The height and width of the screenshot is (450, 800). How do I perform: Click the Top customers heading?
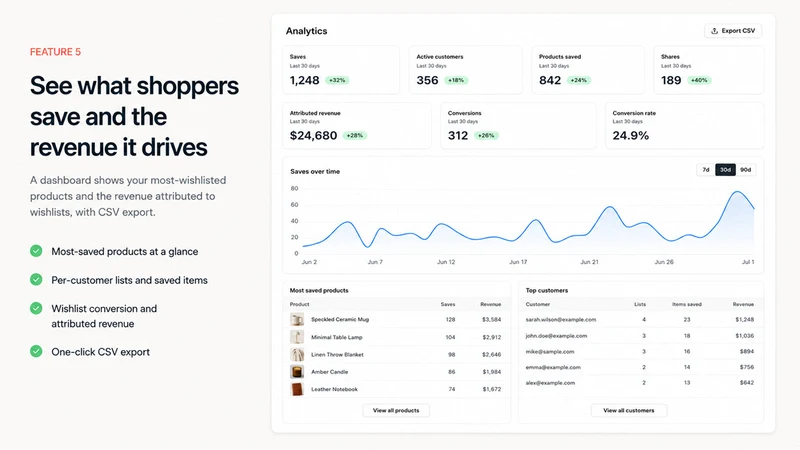(x=546, y=291)
